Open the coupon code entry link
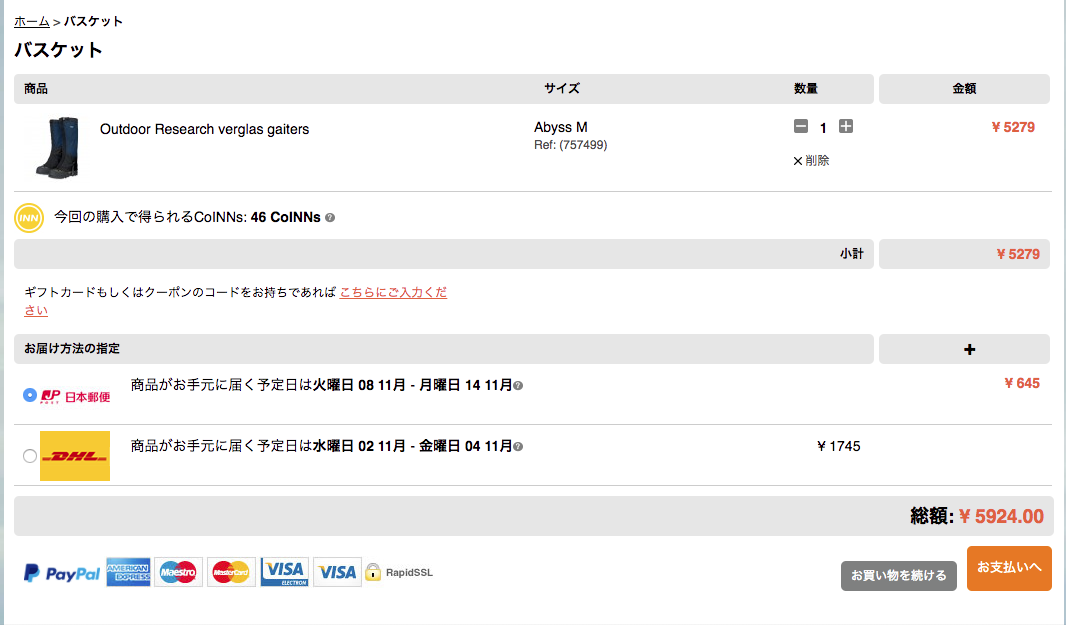The image size is (1066, 625). pyautogui.click(x=393, y=292)
